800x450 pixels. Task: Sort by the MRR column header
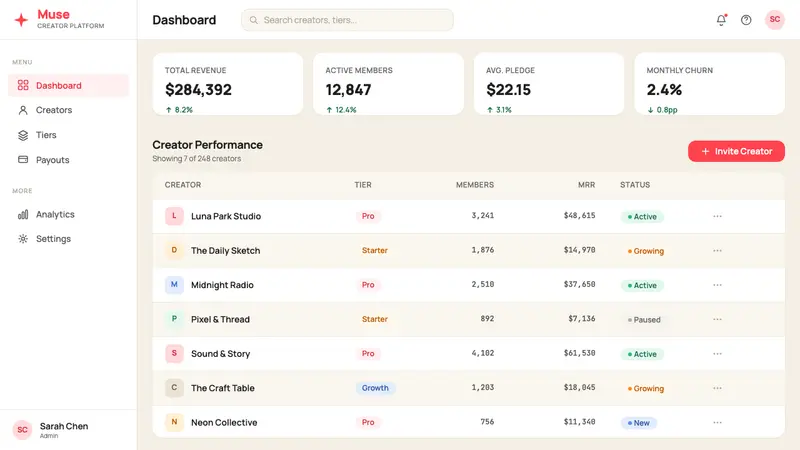point(586,185)
